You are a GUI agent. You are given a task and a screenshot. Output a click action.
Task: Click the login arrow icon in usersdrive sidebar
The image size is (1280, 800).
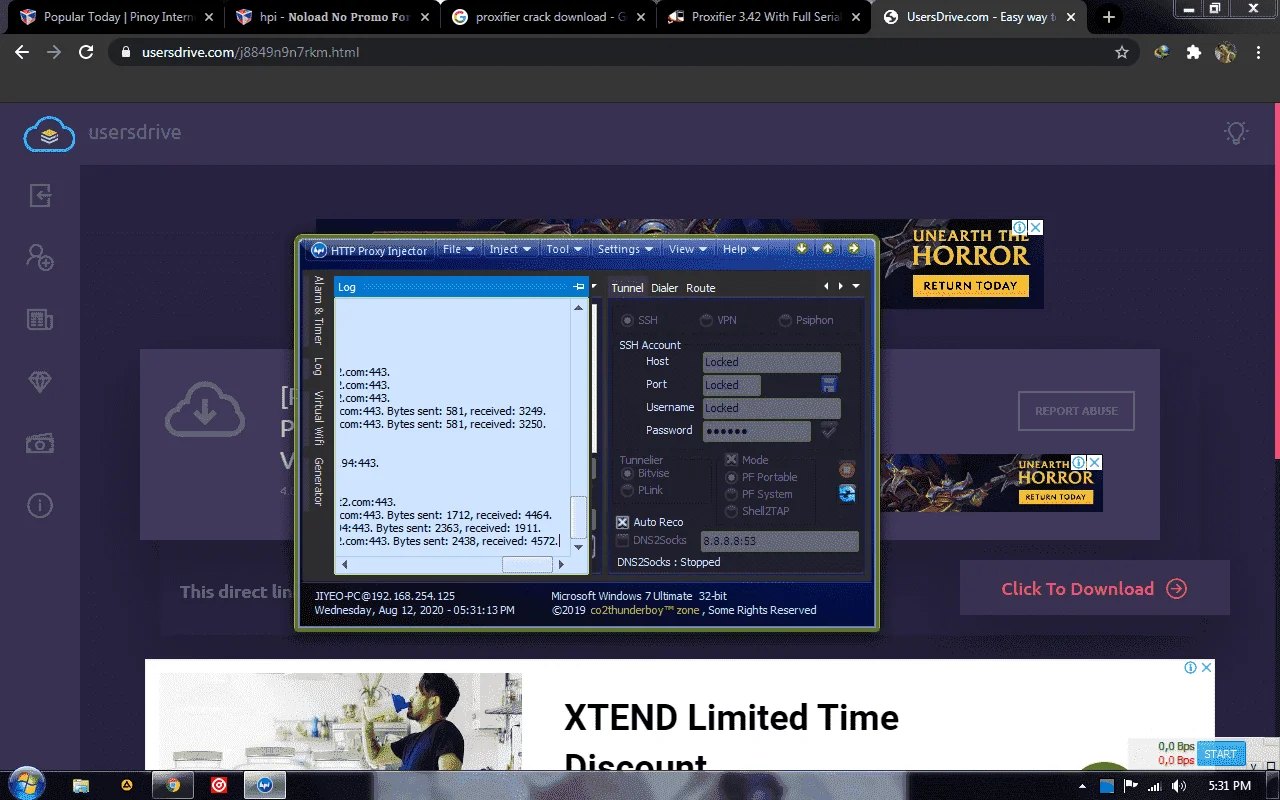40,195
